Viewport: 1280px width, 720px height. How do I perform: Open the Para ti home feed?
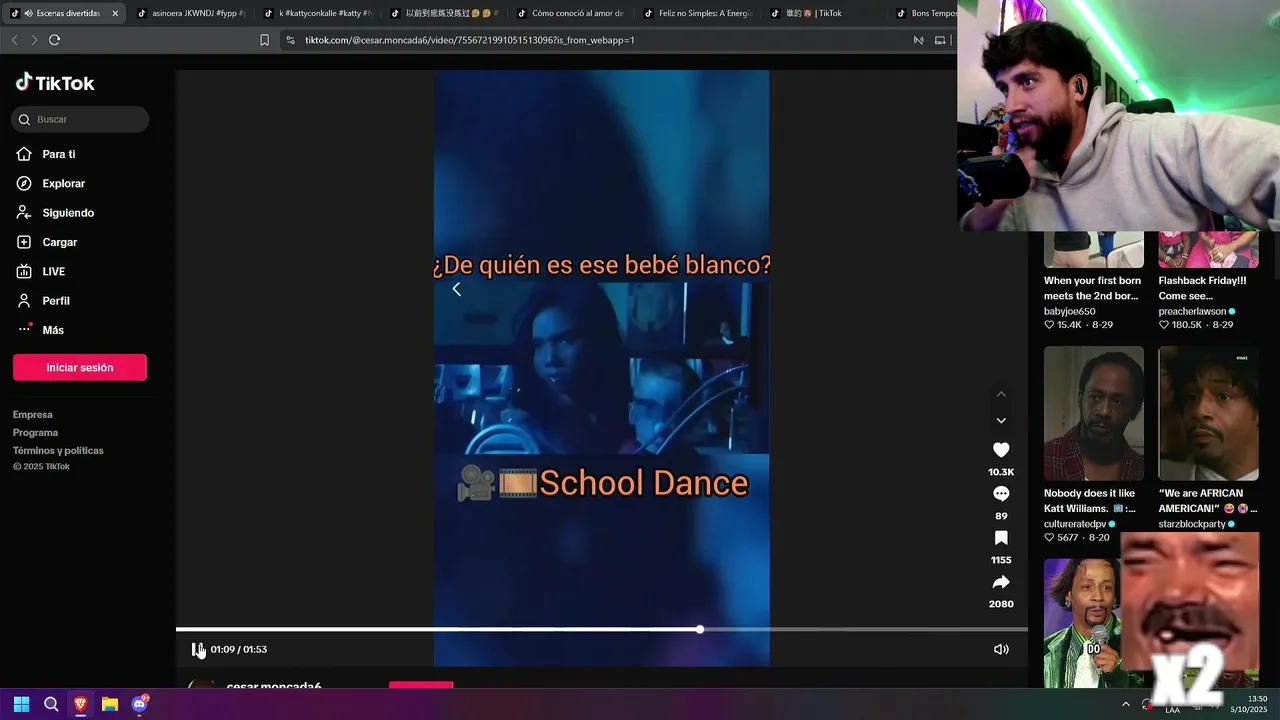58,154
